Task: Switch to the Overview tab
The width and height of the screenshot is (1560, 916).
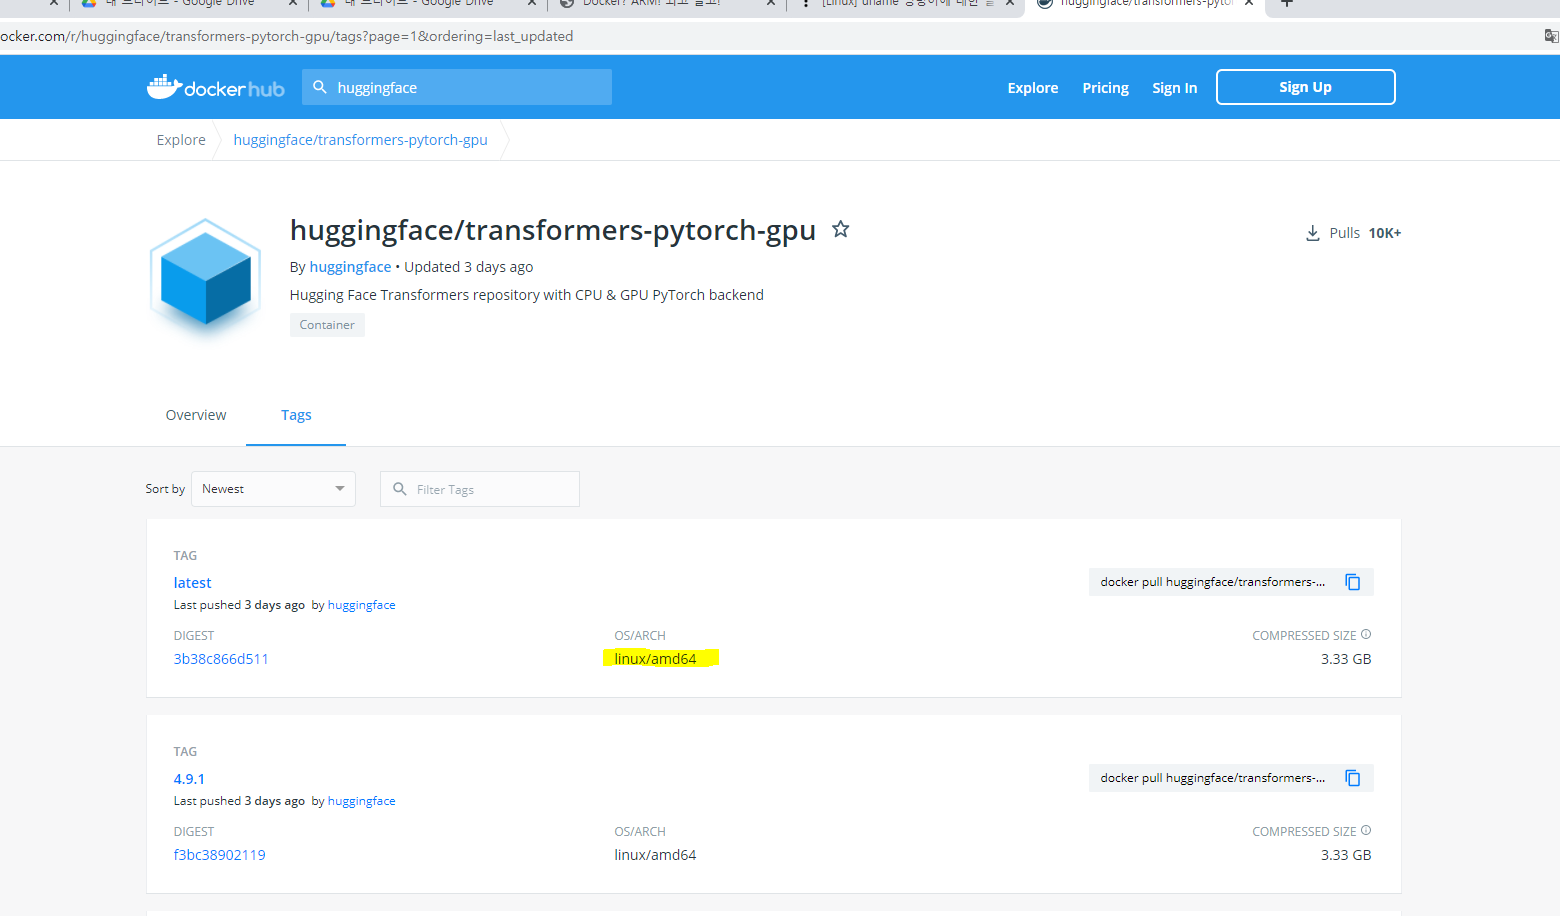Action: pyautogui.click(x=196, y=415)
